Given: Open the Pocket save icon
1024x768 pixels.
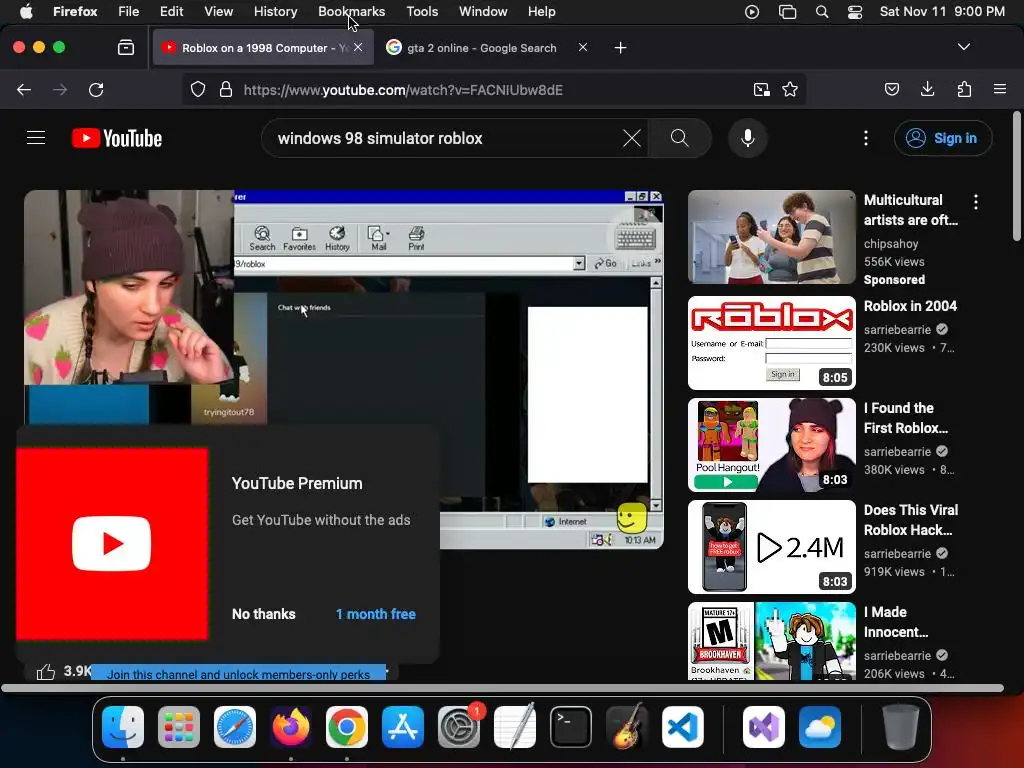Looking at the screenshot, I should (892, 89).
